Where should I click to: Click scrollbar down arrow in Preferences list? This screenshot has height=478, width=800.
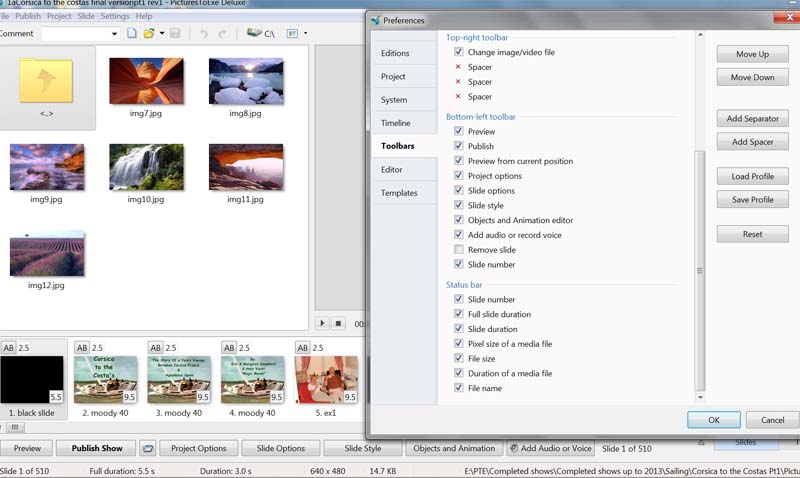[700, 397]
